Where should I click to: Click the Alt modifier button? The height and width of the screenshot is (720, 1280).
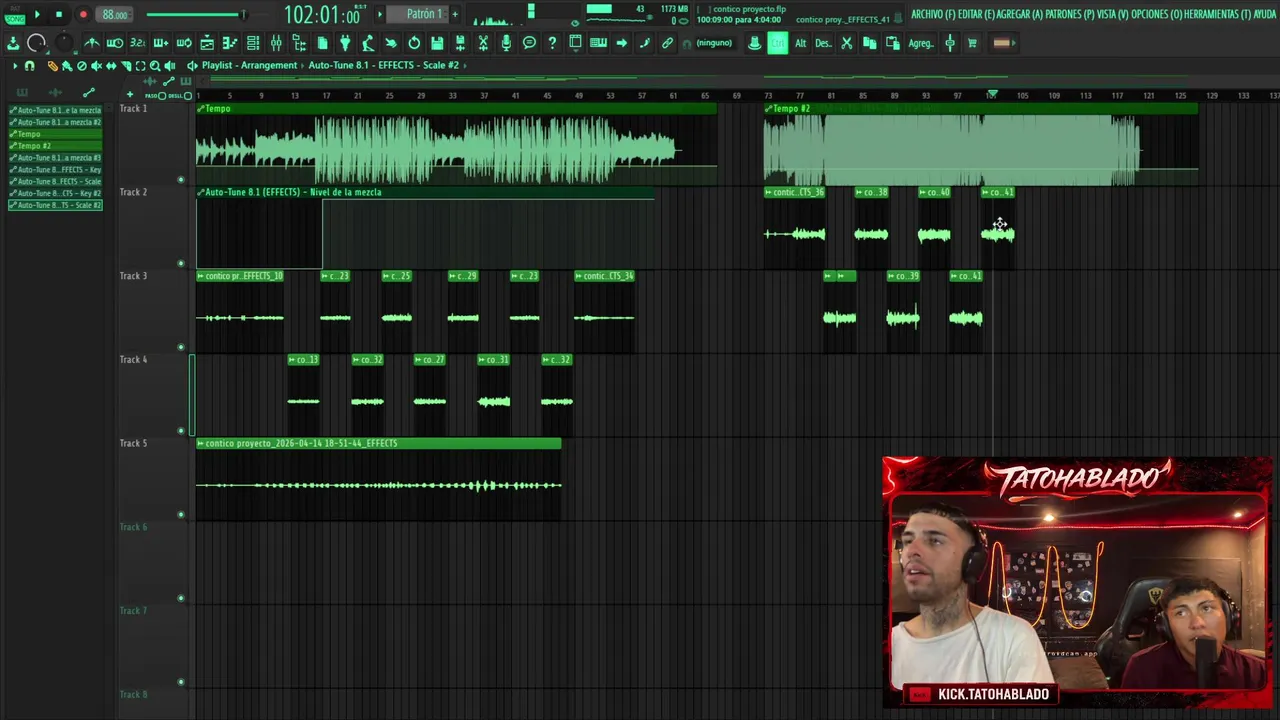800,43
